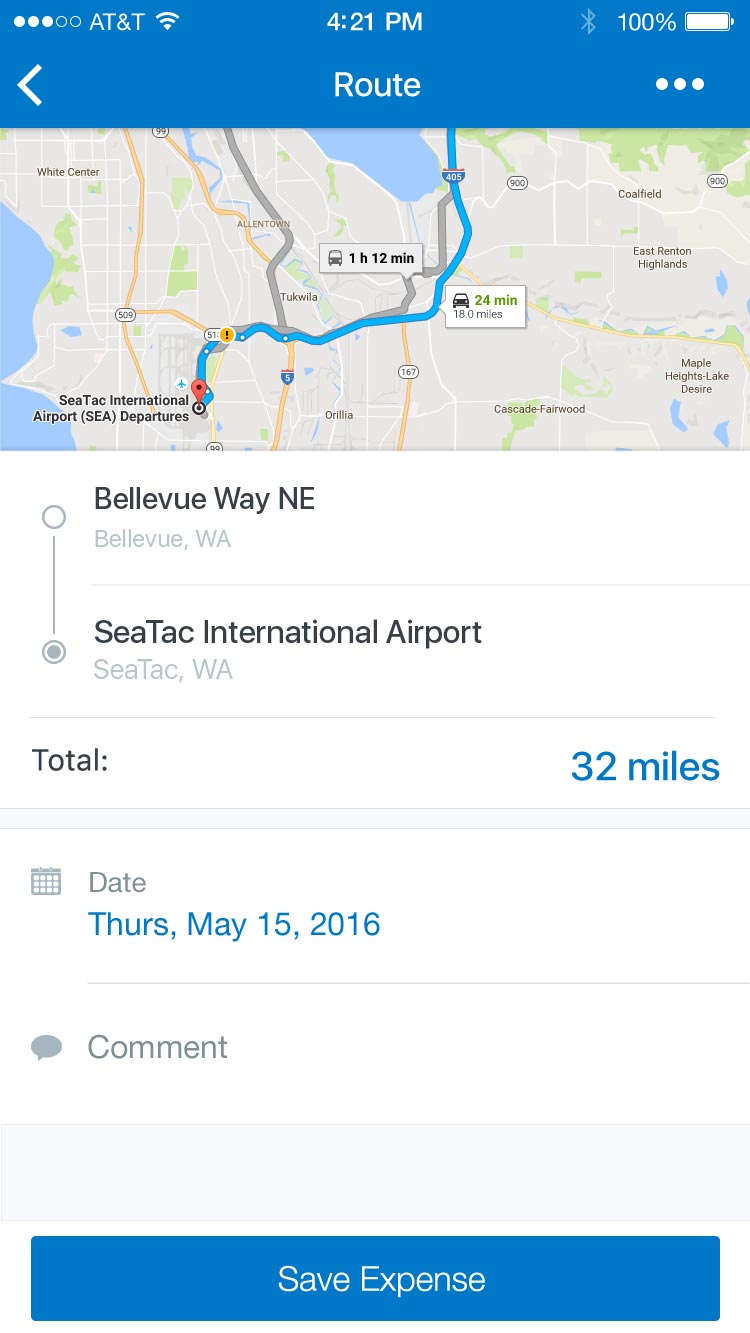750x1333 pixels.
Task: Click the calendar icon beside Date
Action: (x=46, y=882)
